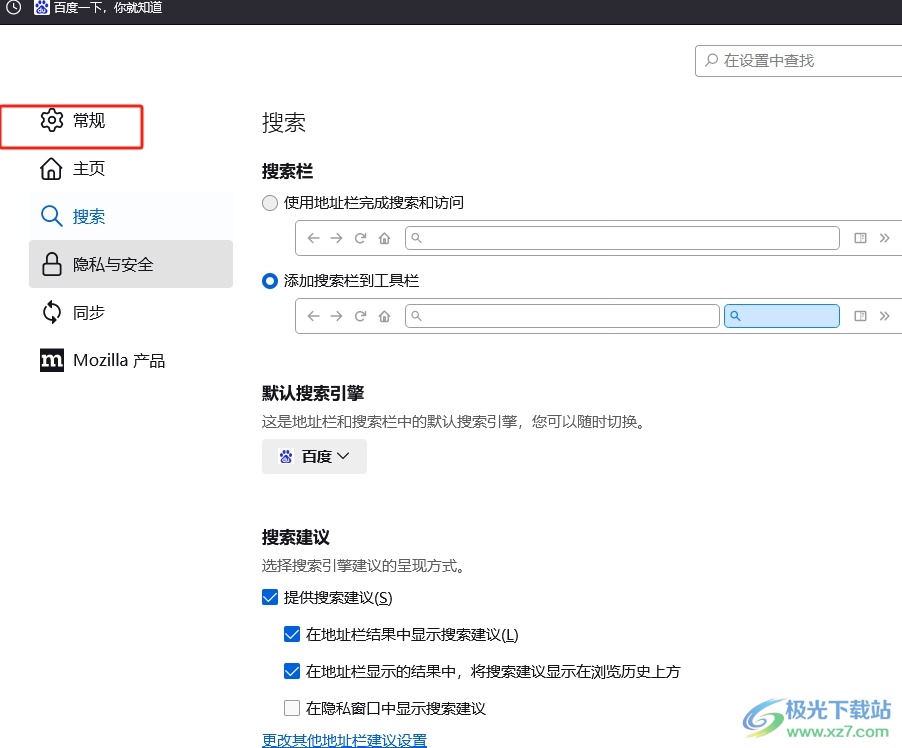
Task: Select 添加搜索栏到工具栏 radio option
Action: pos(270,281)
